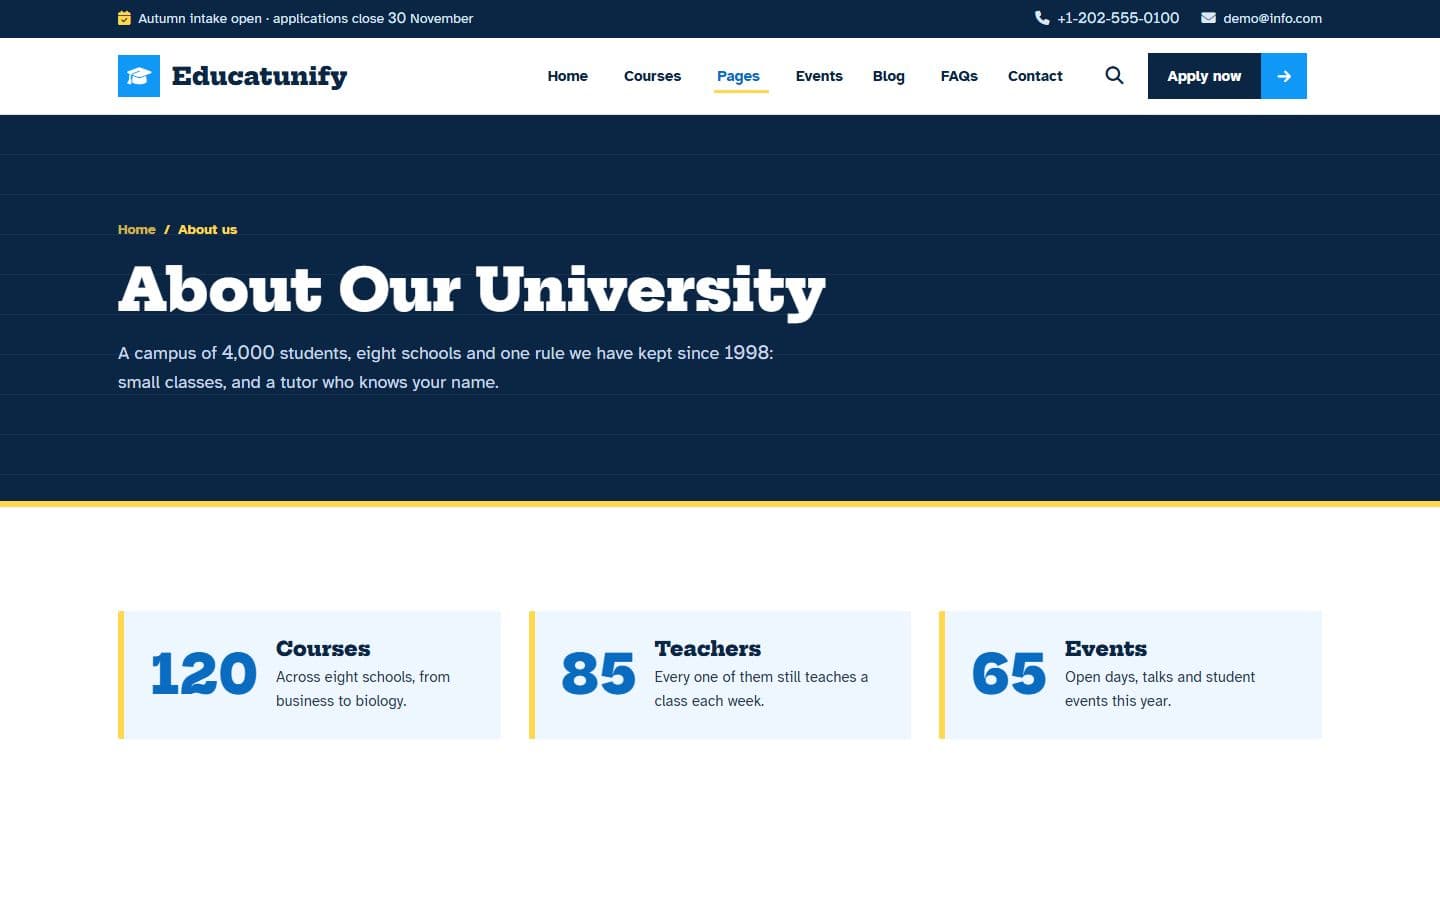The image size is (1440, 900).
Task: Click the Educatunify site name
Action: [260, 76]
